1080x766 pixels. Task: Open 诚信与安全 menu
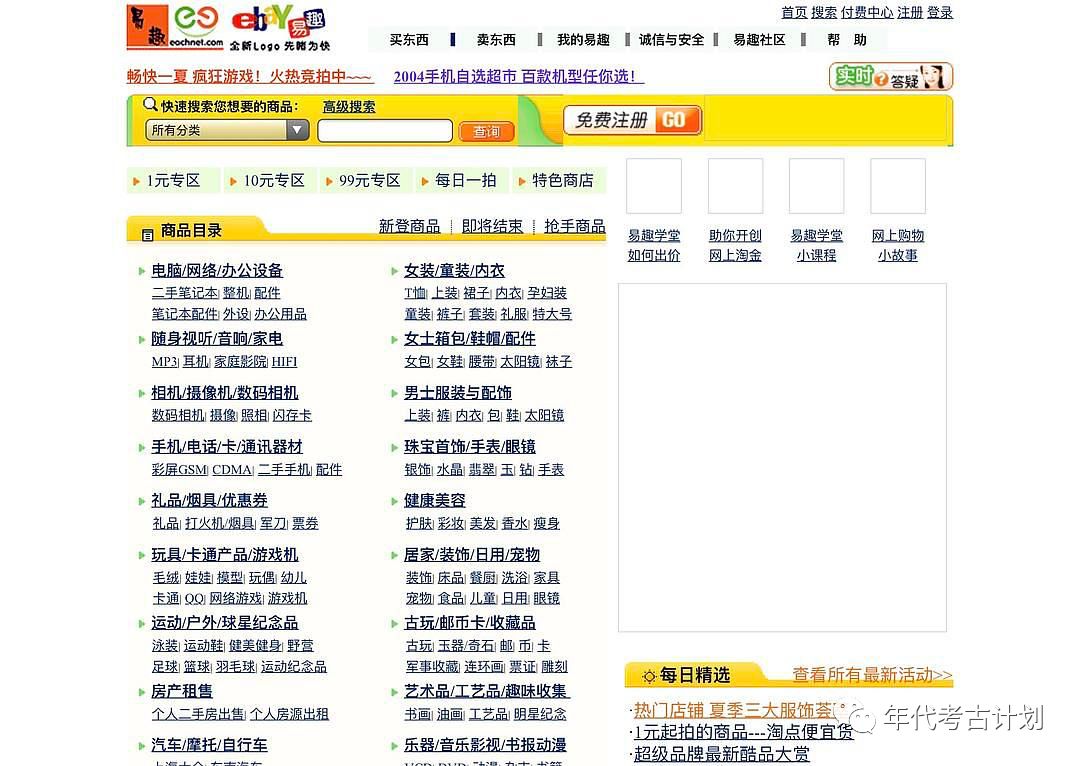672,40
